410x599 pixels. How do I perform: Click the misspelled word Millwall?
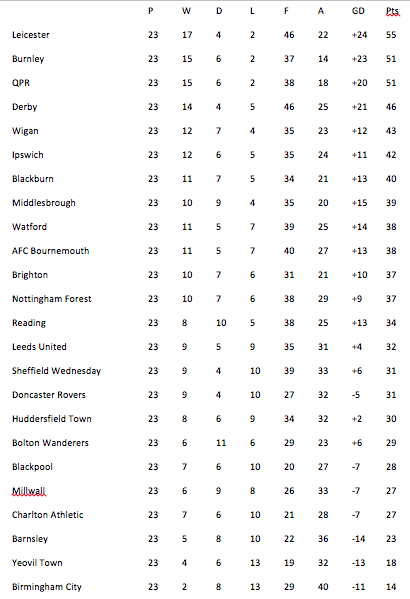(x=29, y=491)
